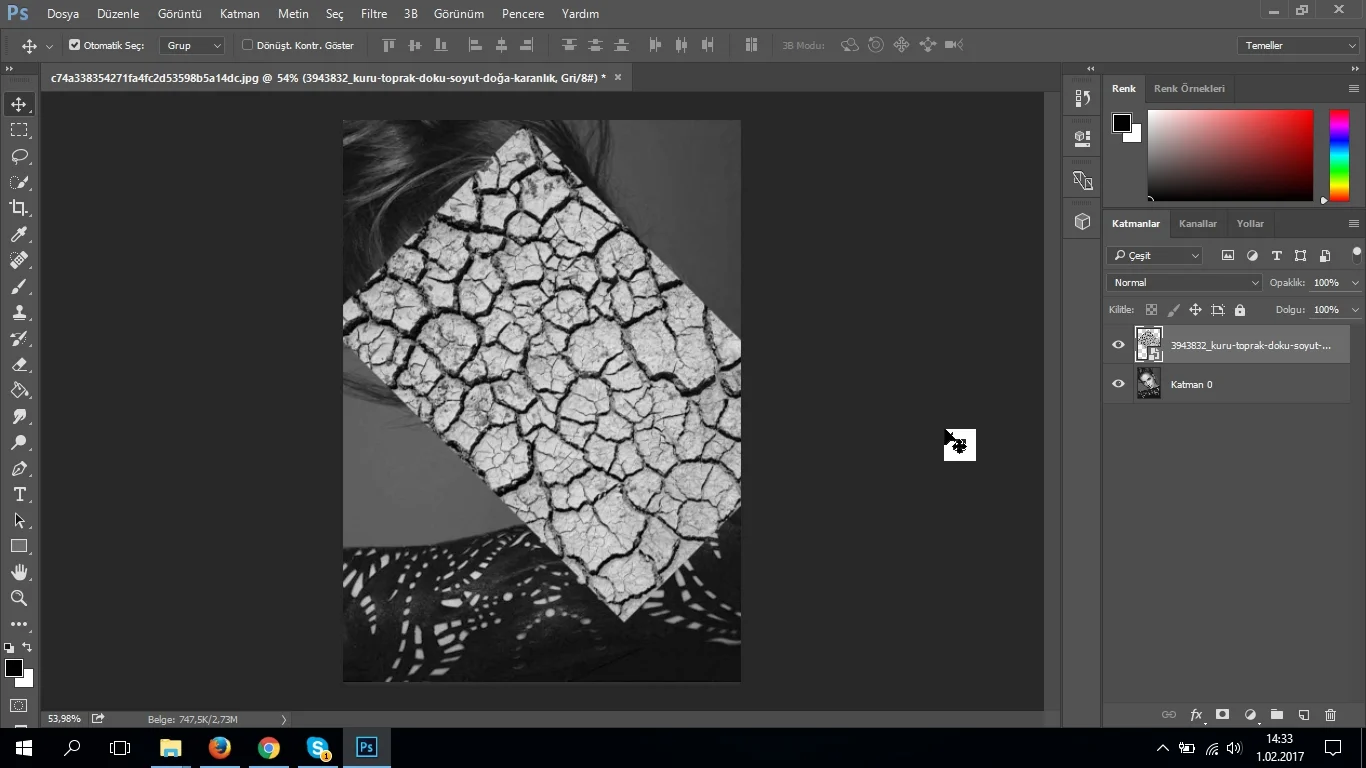Select the Crop tool
Viewport: 1366px width, 768px height.
click(x=19, y=208)
